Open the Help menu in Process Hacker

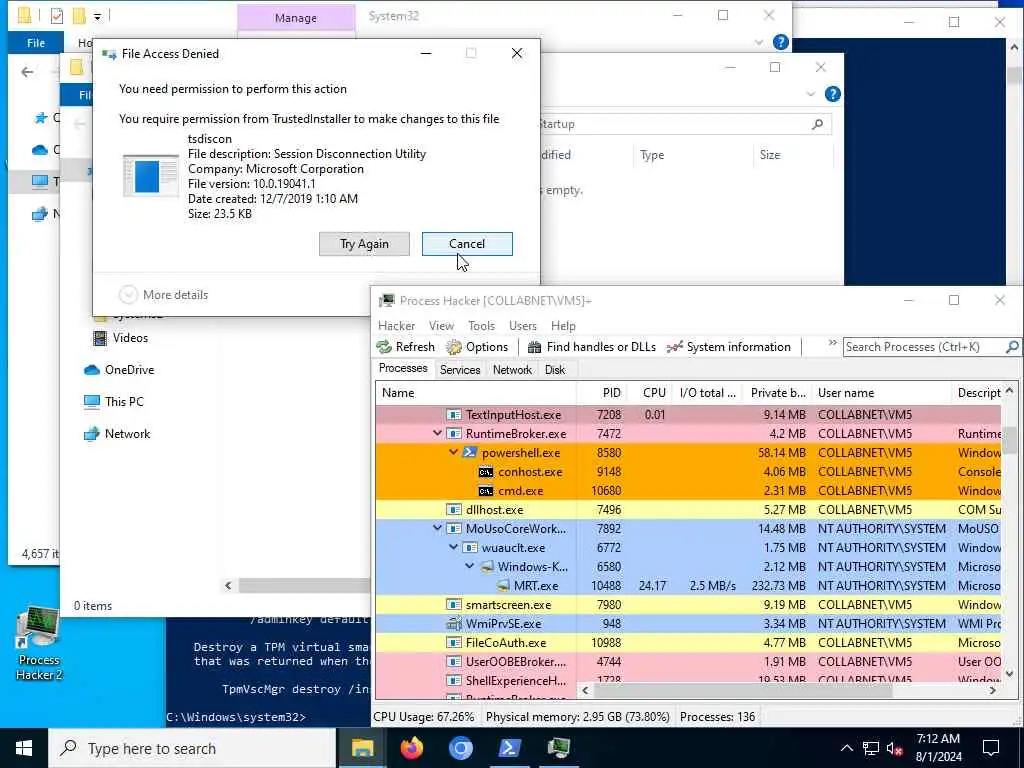[563, 325]
